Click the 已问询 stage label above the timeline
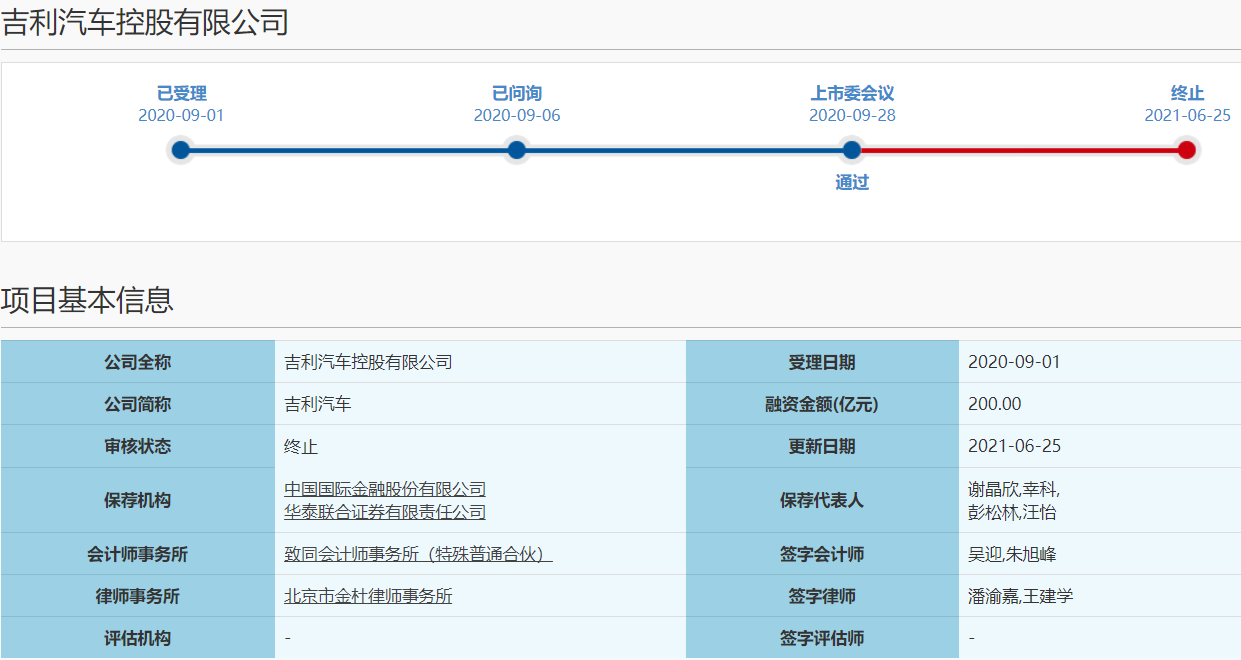The image size is (1241, 660). [517, 93]
